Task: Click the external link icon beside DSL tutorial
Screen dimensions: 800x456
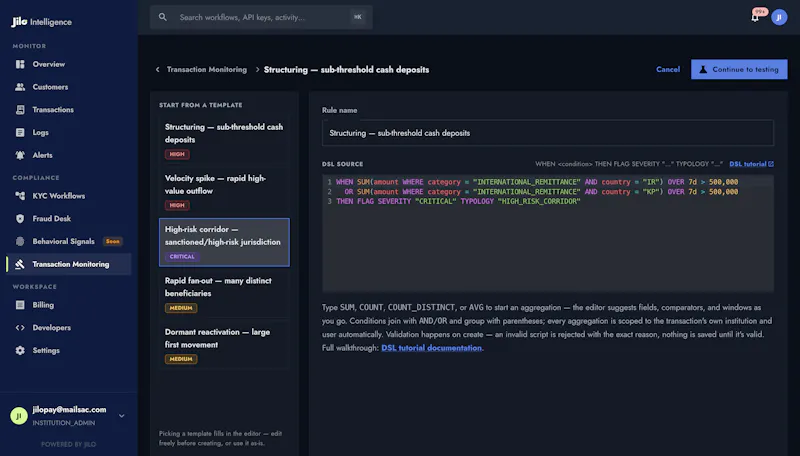Action: pyautogui.click(x=771, y=164)
